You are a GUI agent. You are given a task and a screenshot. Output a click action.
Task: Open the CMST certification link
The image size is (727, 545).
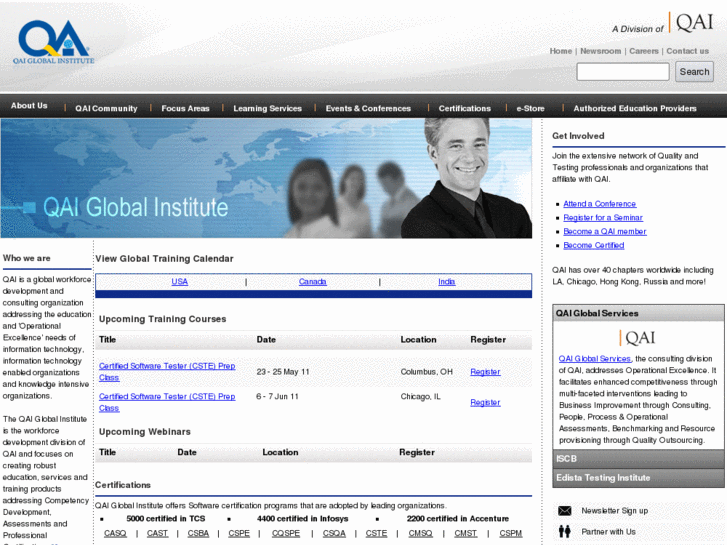(466, 533)
